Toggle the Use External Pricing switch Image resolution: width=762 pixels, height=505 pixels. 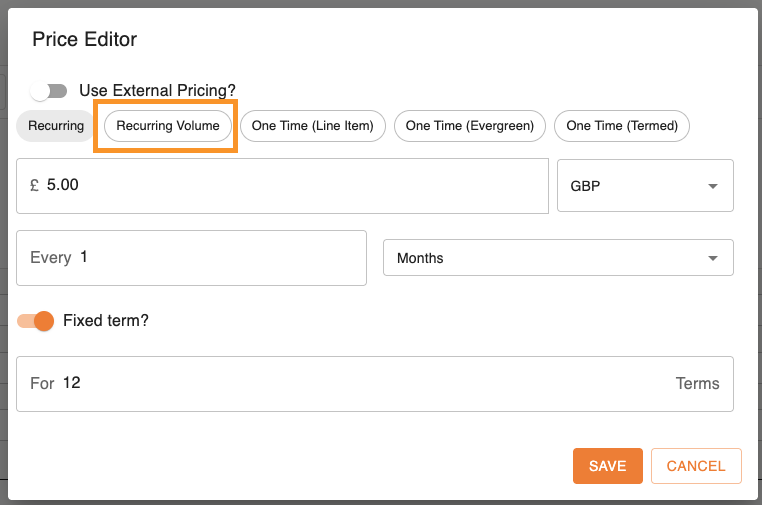pos(48,91)
